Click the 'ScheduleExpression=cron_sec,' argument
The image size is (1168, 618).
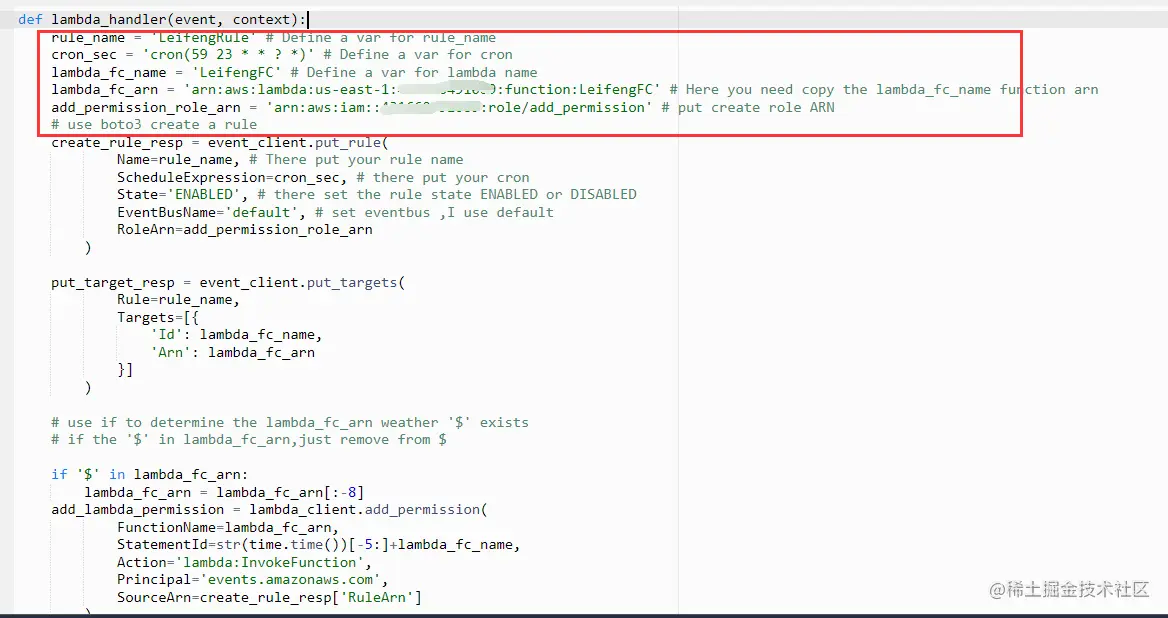(232, 177)
